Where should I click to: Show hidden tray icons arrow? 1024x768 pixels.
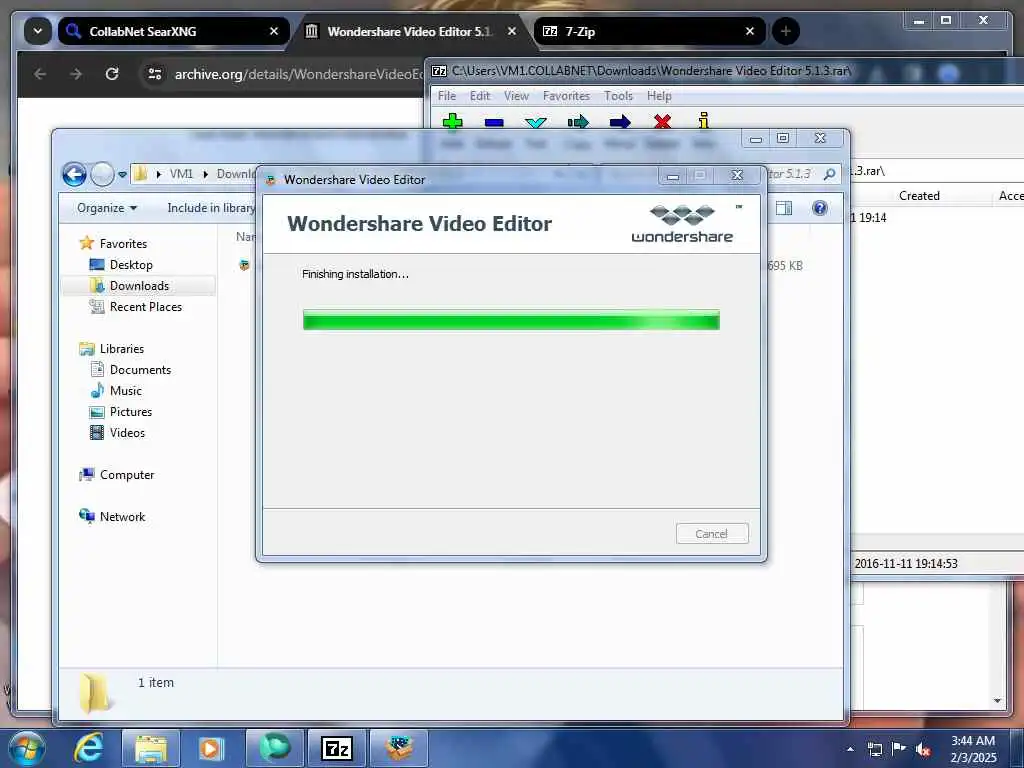tap(850, 749)
